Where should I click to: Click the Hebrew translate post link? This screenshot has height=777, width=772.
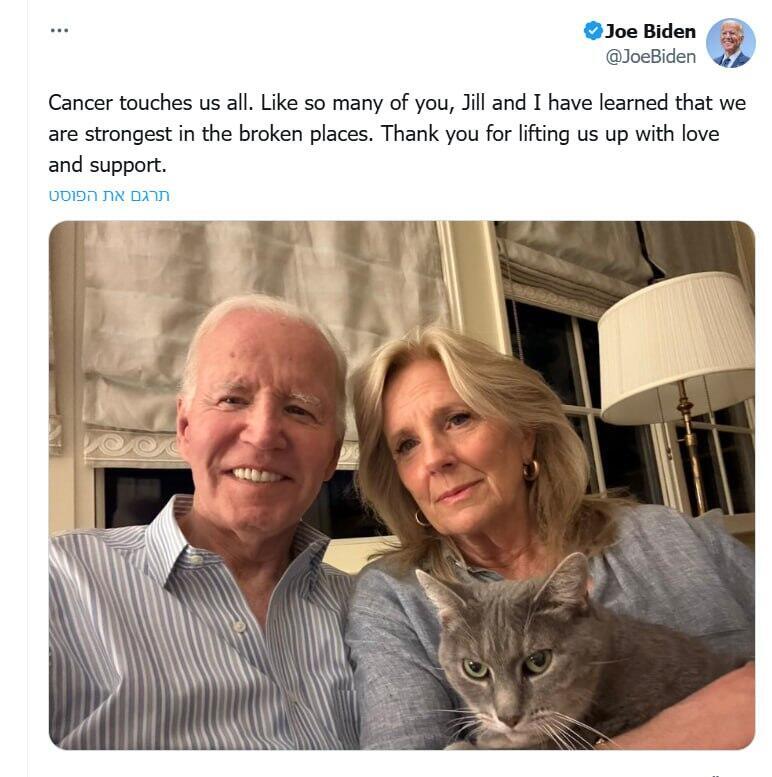109,195
